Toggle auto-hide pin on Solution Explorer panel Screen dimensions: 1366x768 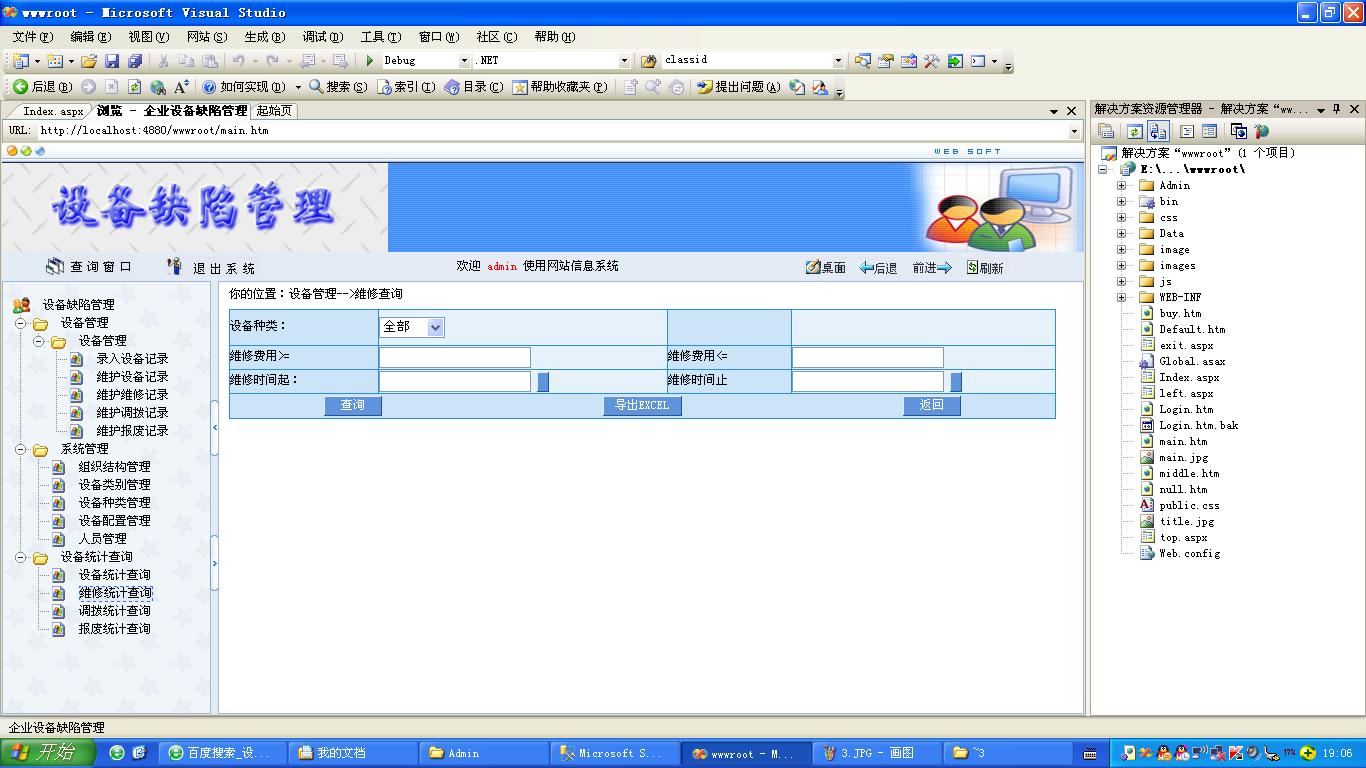[x=1337, y=110]
